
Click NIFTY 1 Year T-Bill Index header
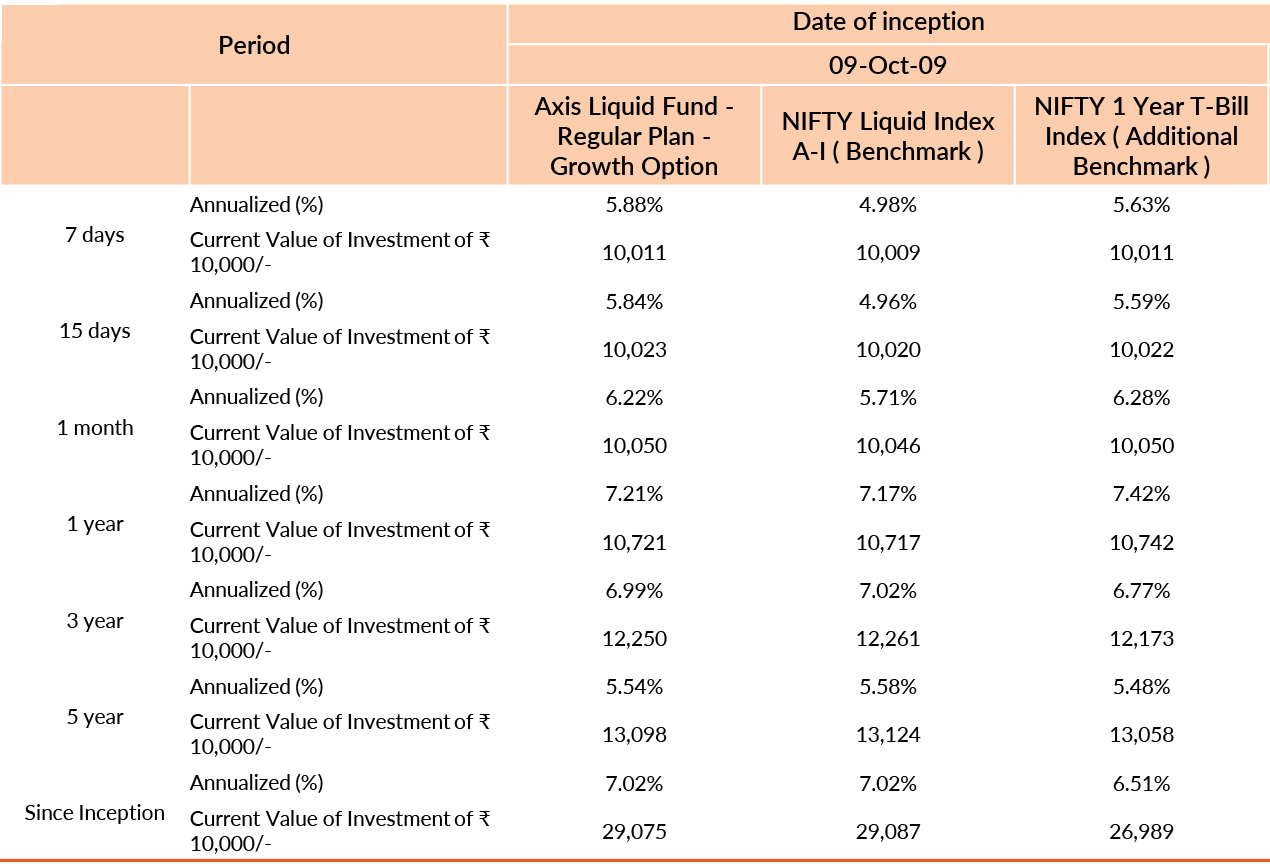pyautogui.click(x=1141, y=136)
